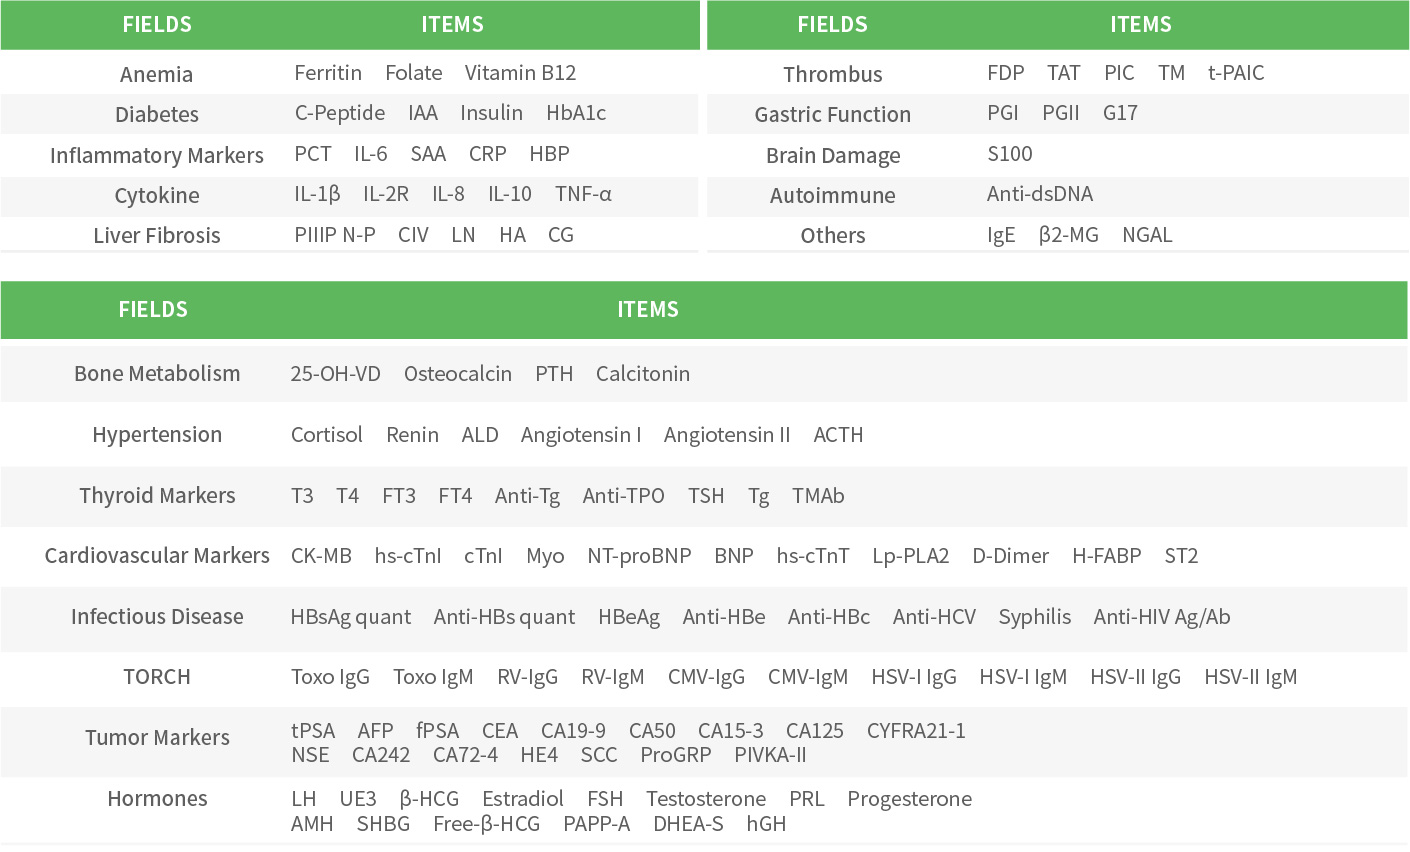Select CYFRA21-1 in Tumor Markers
1410x852 pixels.
click(916, 731)
